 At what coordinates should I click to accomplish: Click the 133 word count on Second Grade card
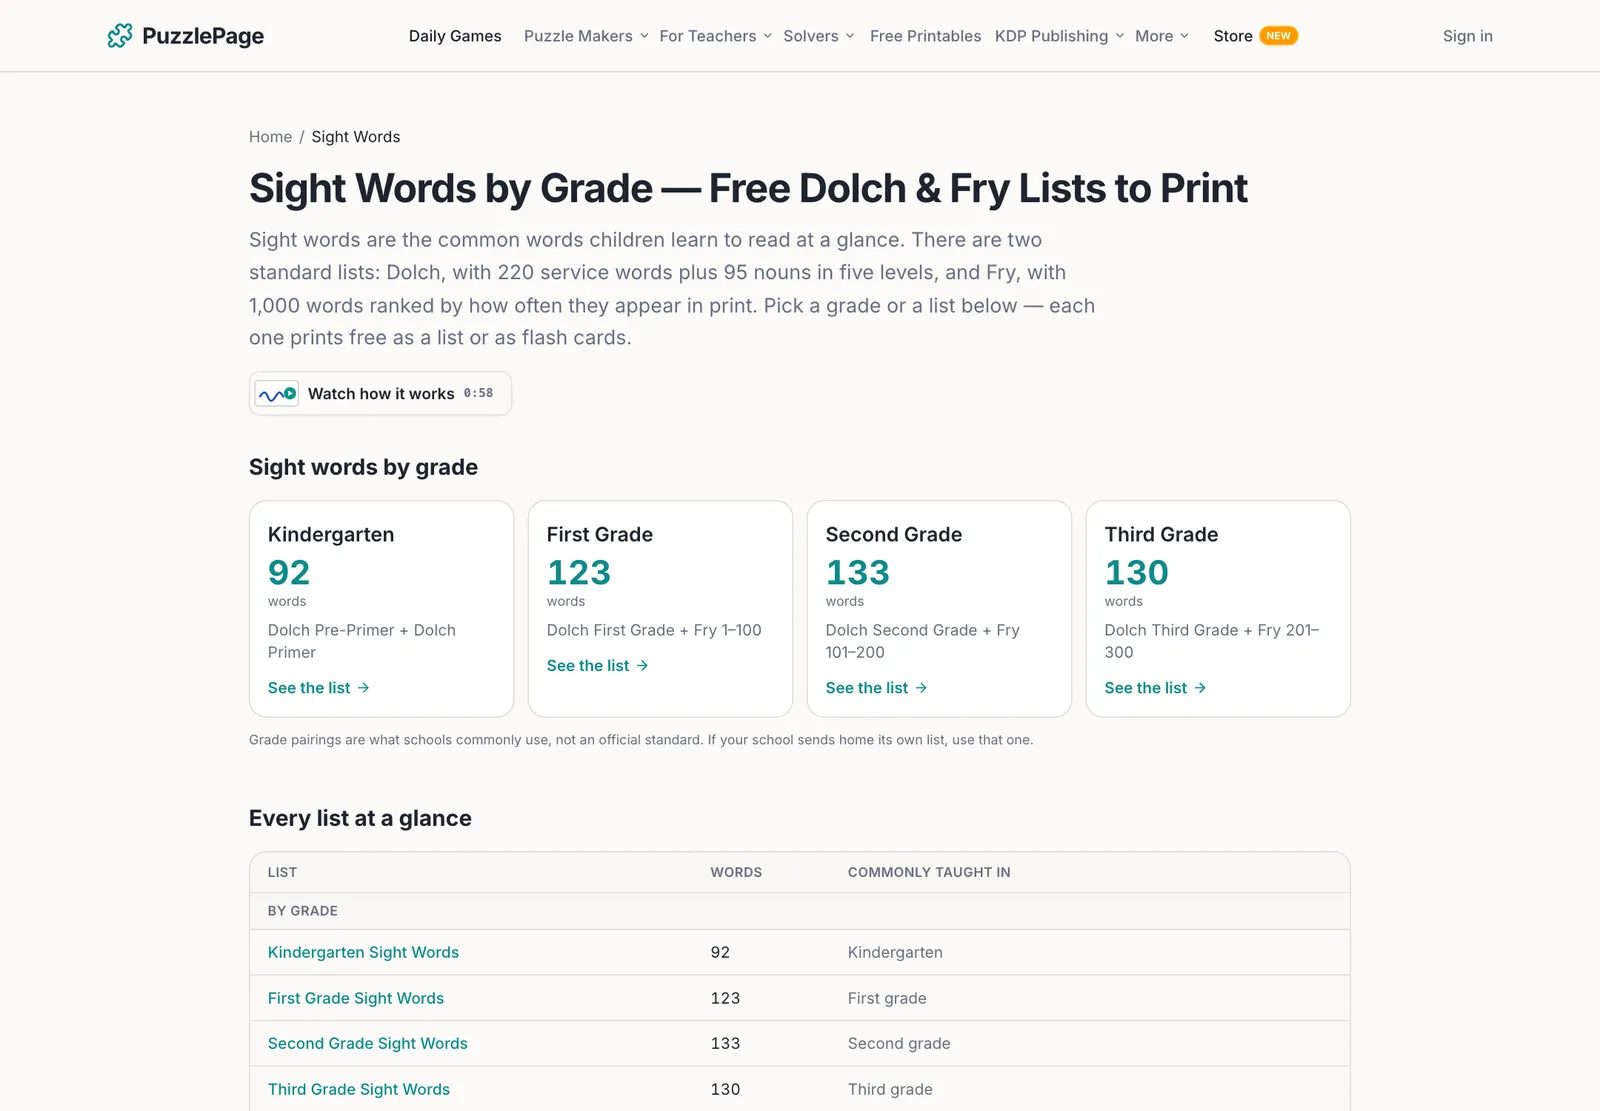pyautogui.click(x=858, y=572)
